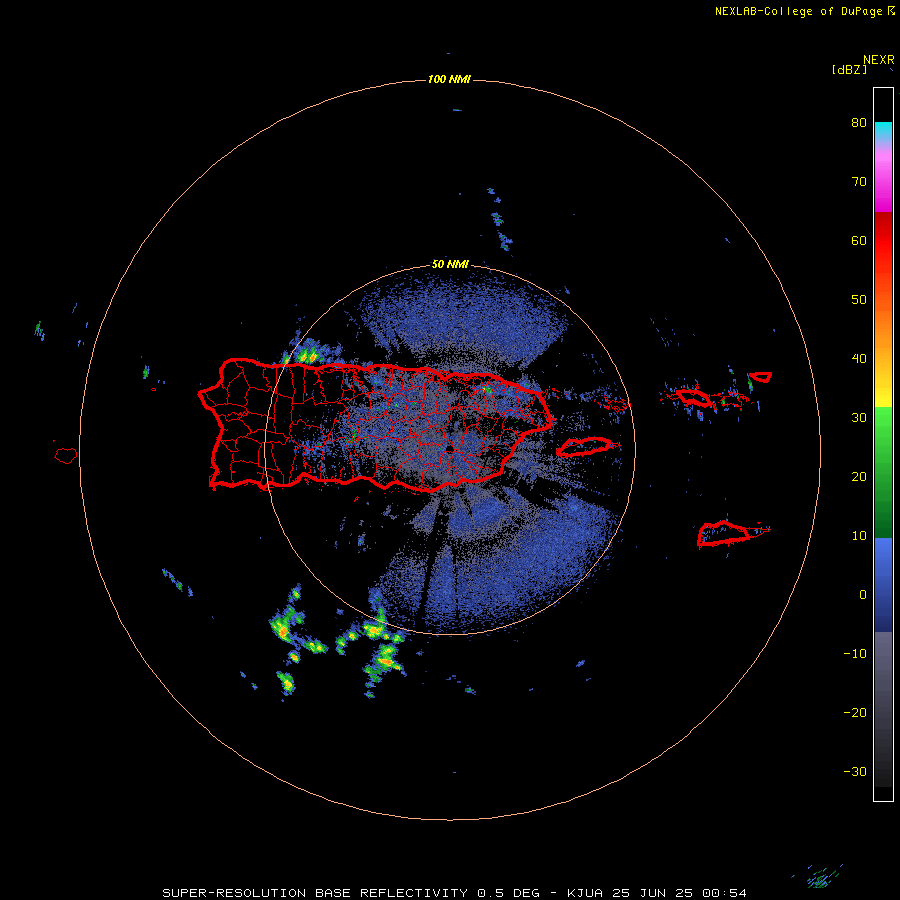This screenshot has height=900, width=900.
Task: Click the NEXR label above the color scale
Action: click(x=878, y=59)
